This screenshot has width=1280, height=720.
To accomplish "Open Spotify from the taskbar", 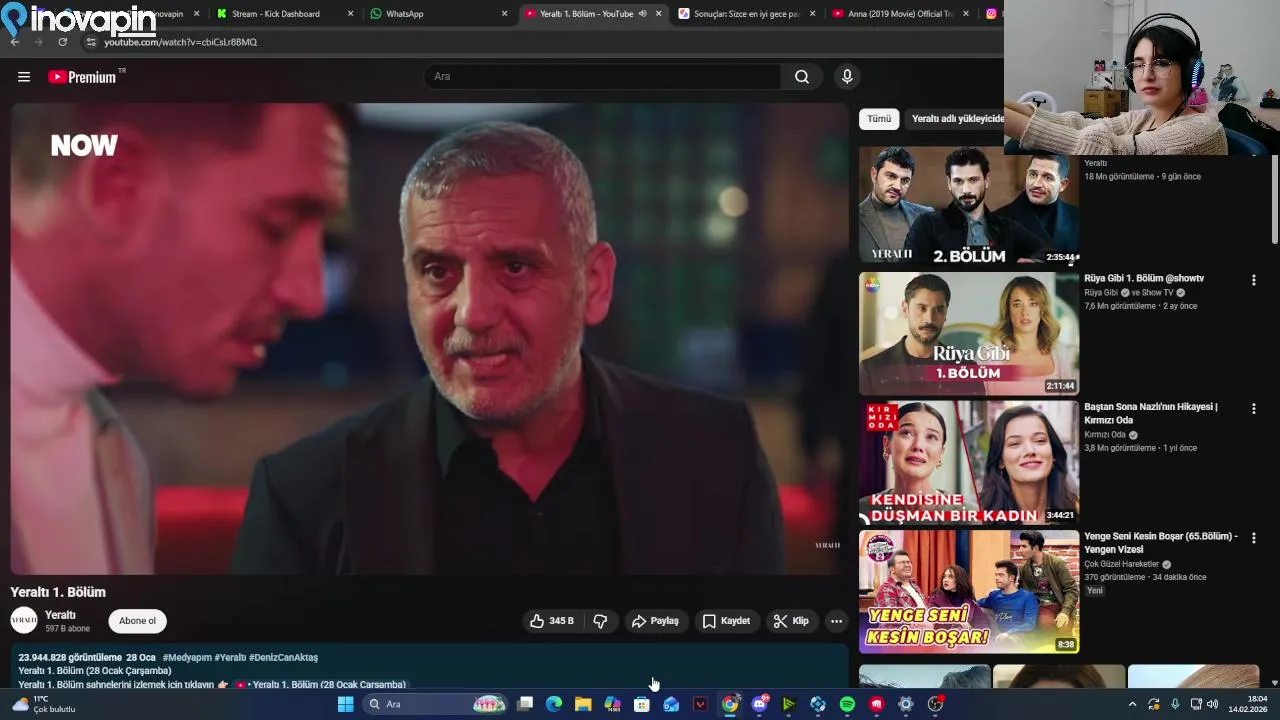I will pos(847,704).
